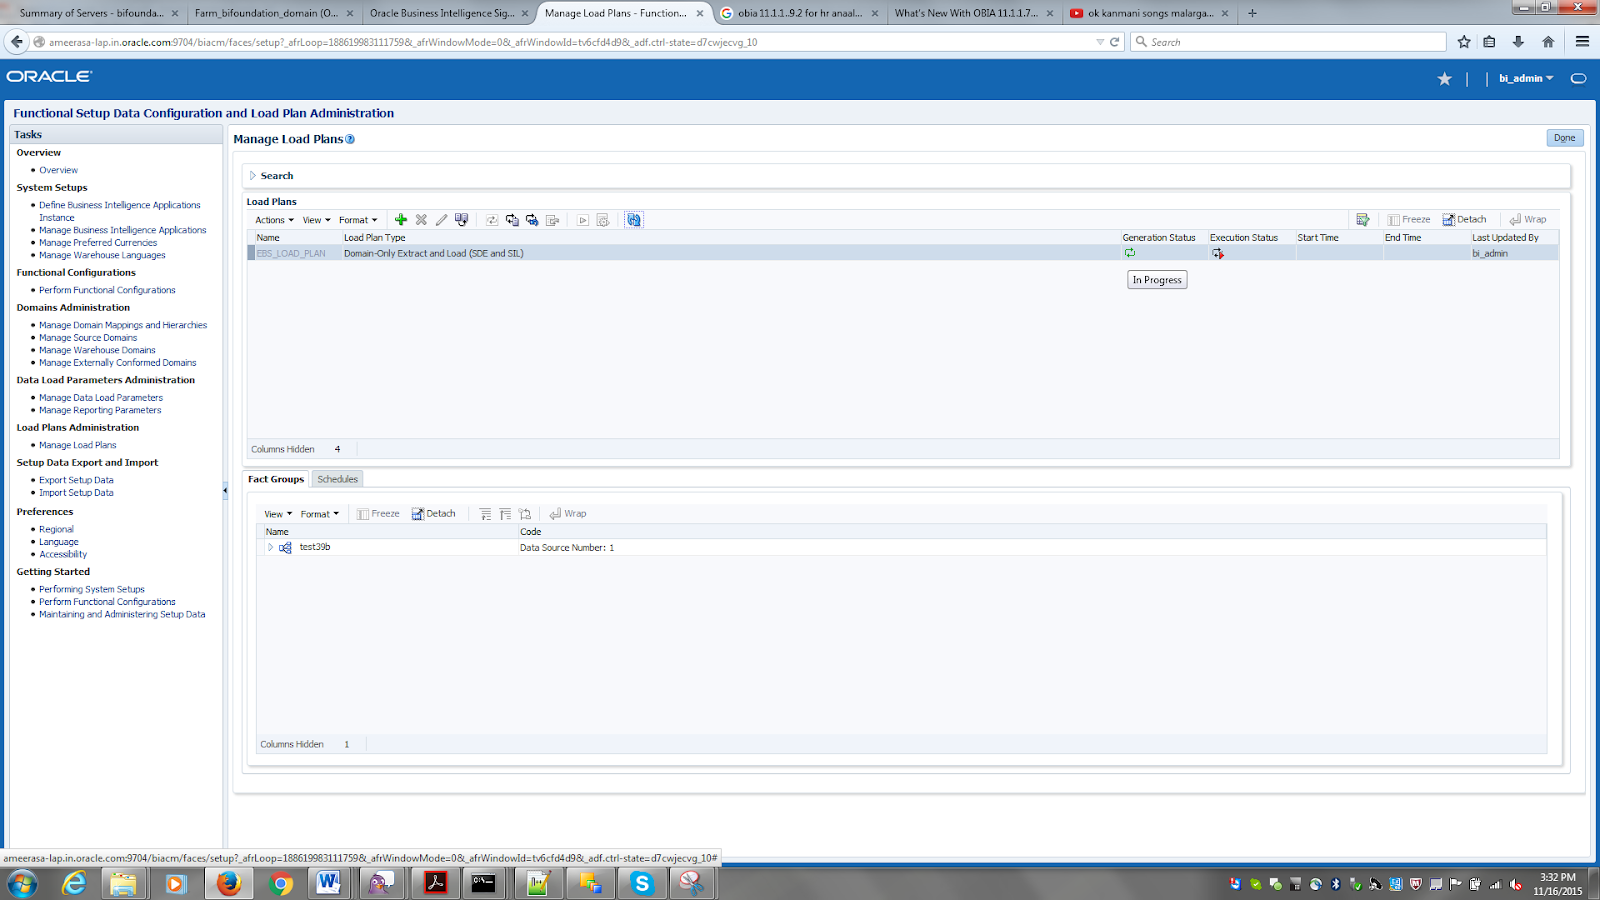Click the Firefox home icon
This screenshot has height=900, width=1600.
[1548, 42]
